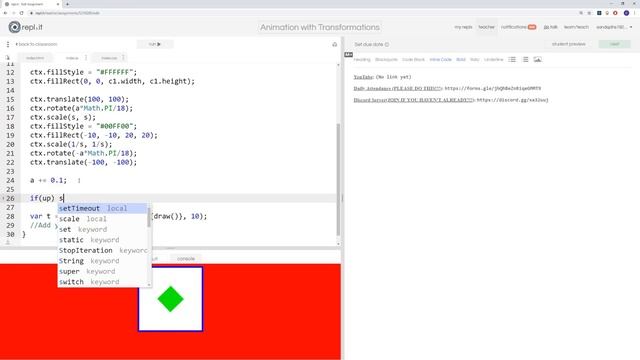Click the green button next to student preview
The image size is (640, 360).
tap(615, 44)
